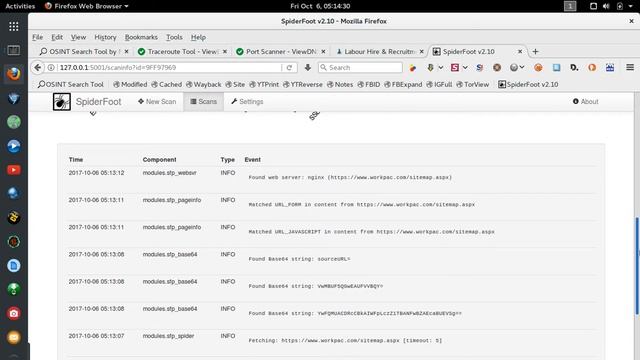Open the File menu

click(38, 37)
